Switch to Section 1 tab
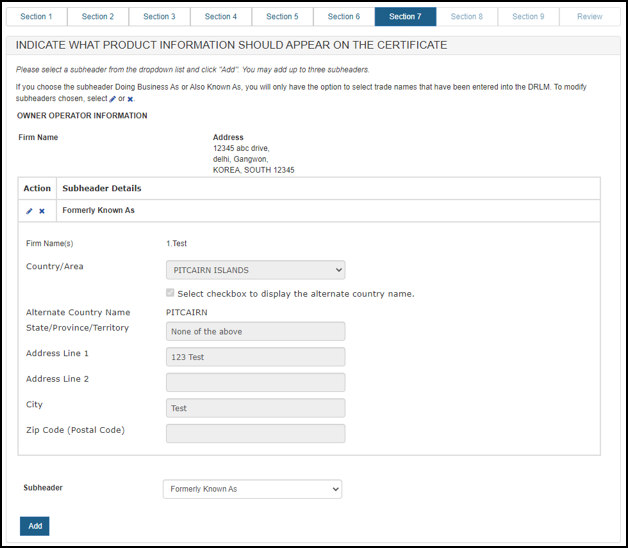 (36, 17)
